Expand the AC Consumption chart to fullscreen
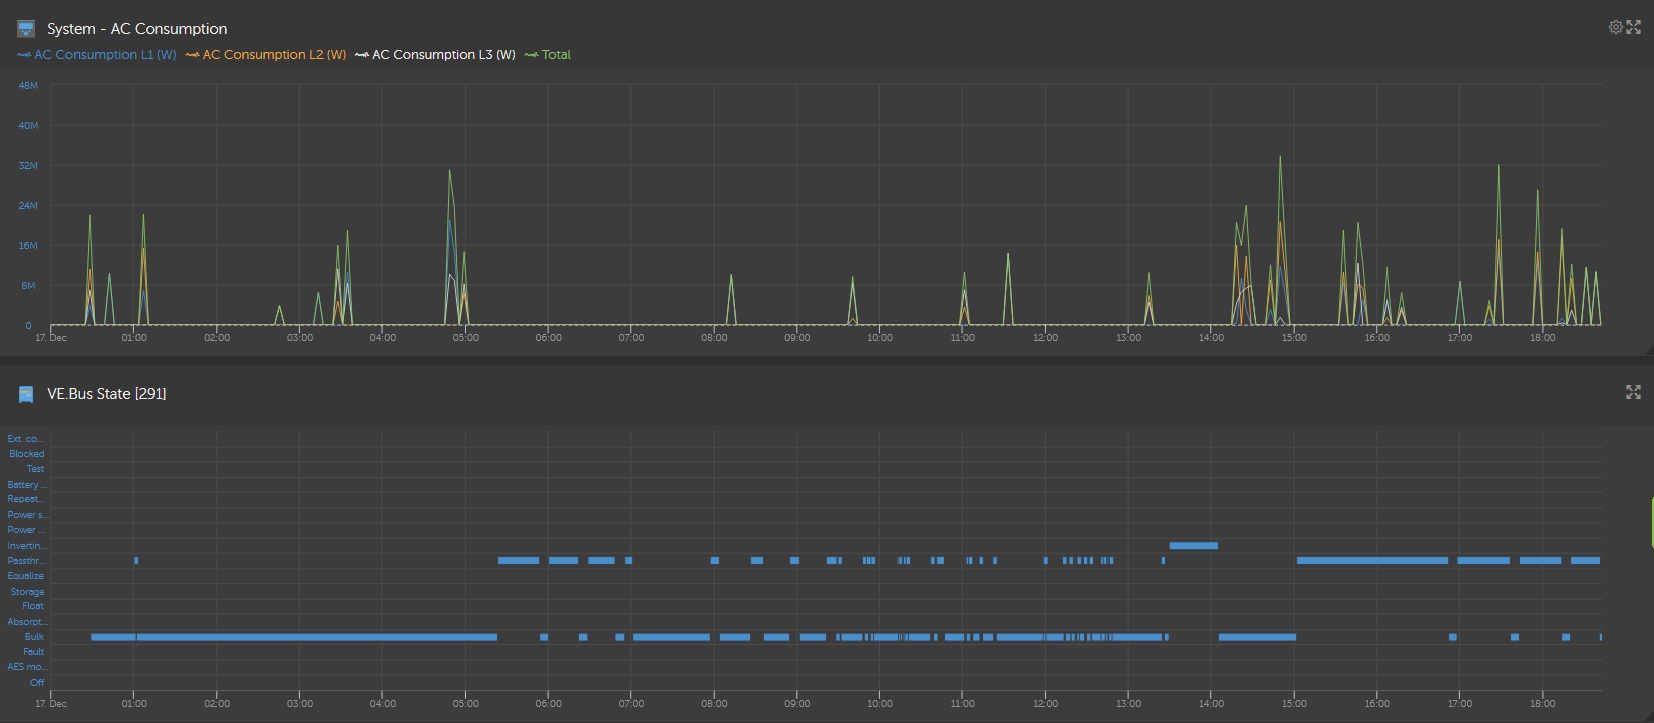This screenshot has height=723, width=1654. pyautogui.click(x=1633, y=28)
